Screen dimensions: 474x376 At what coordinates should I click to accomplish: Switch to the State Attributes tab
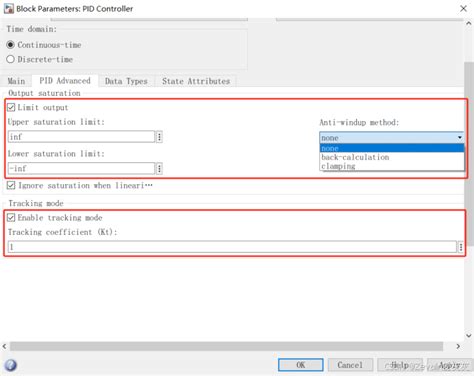[x=196, y=81]
